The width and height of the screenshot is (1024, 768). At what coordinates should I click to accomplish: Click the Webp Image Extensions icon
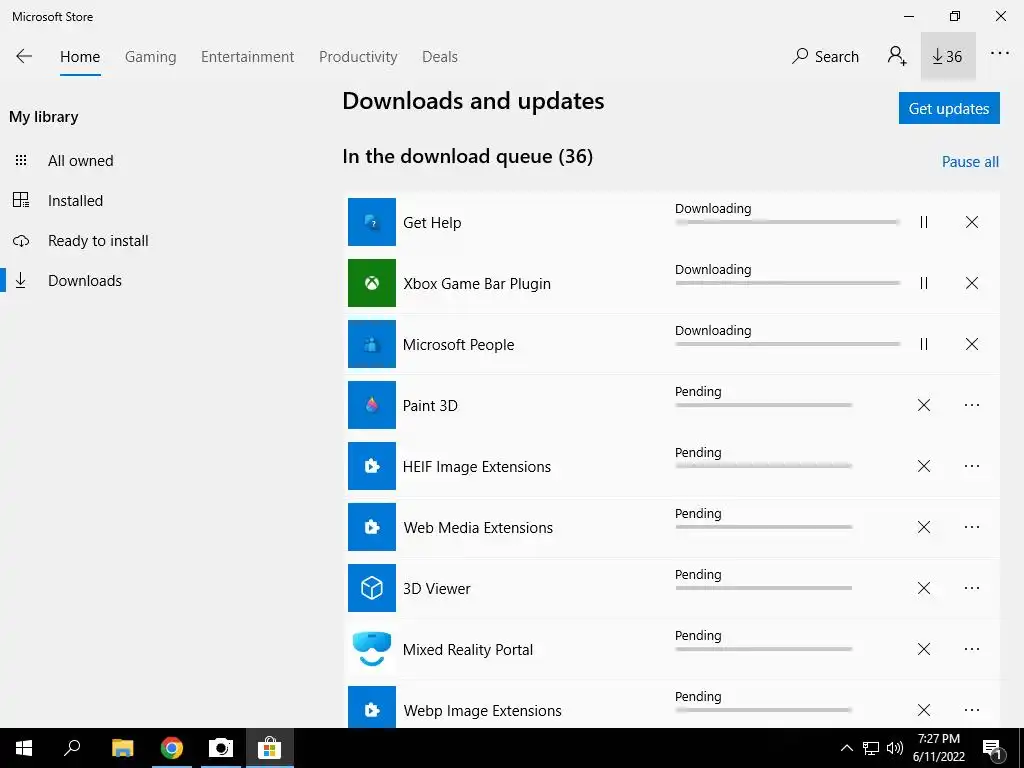click(372, 708)
